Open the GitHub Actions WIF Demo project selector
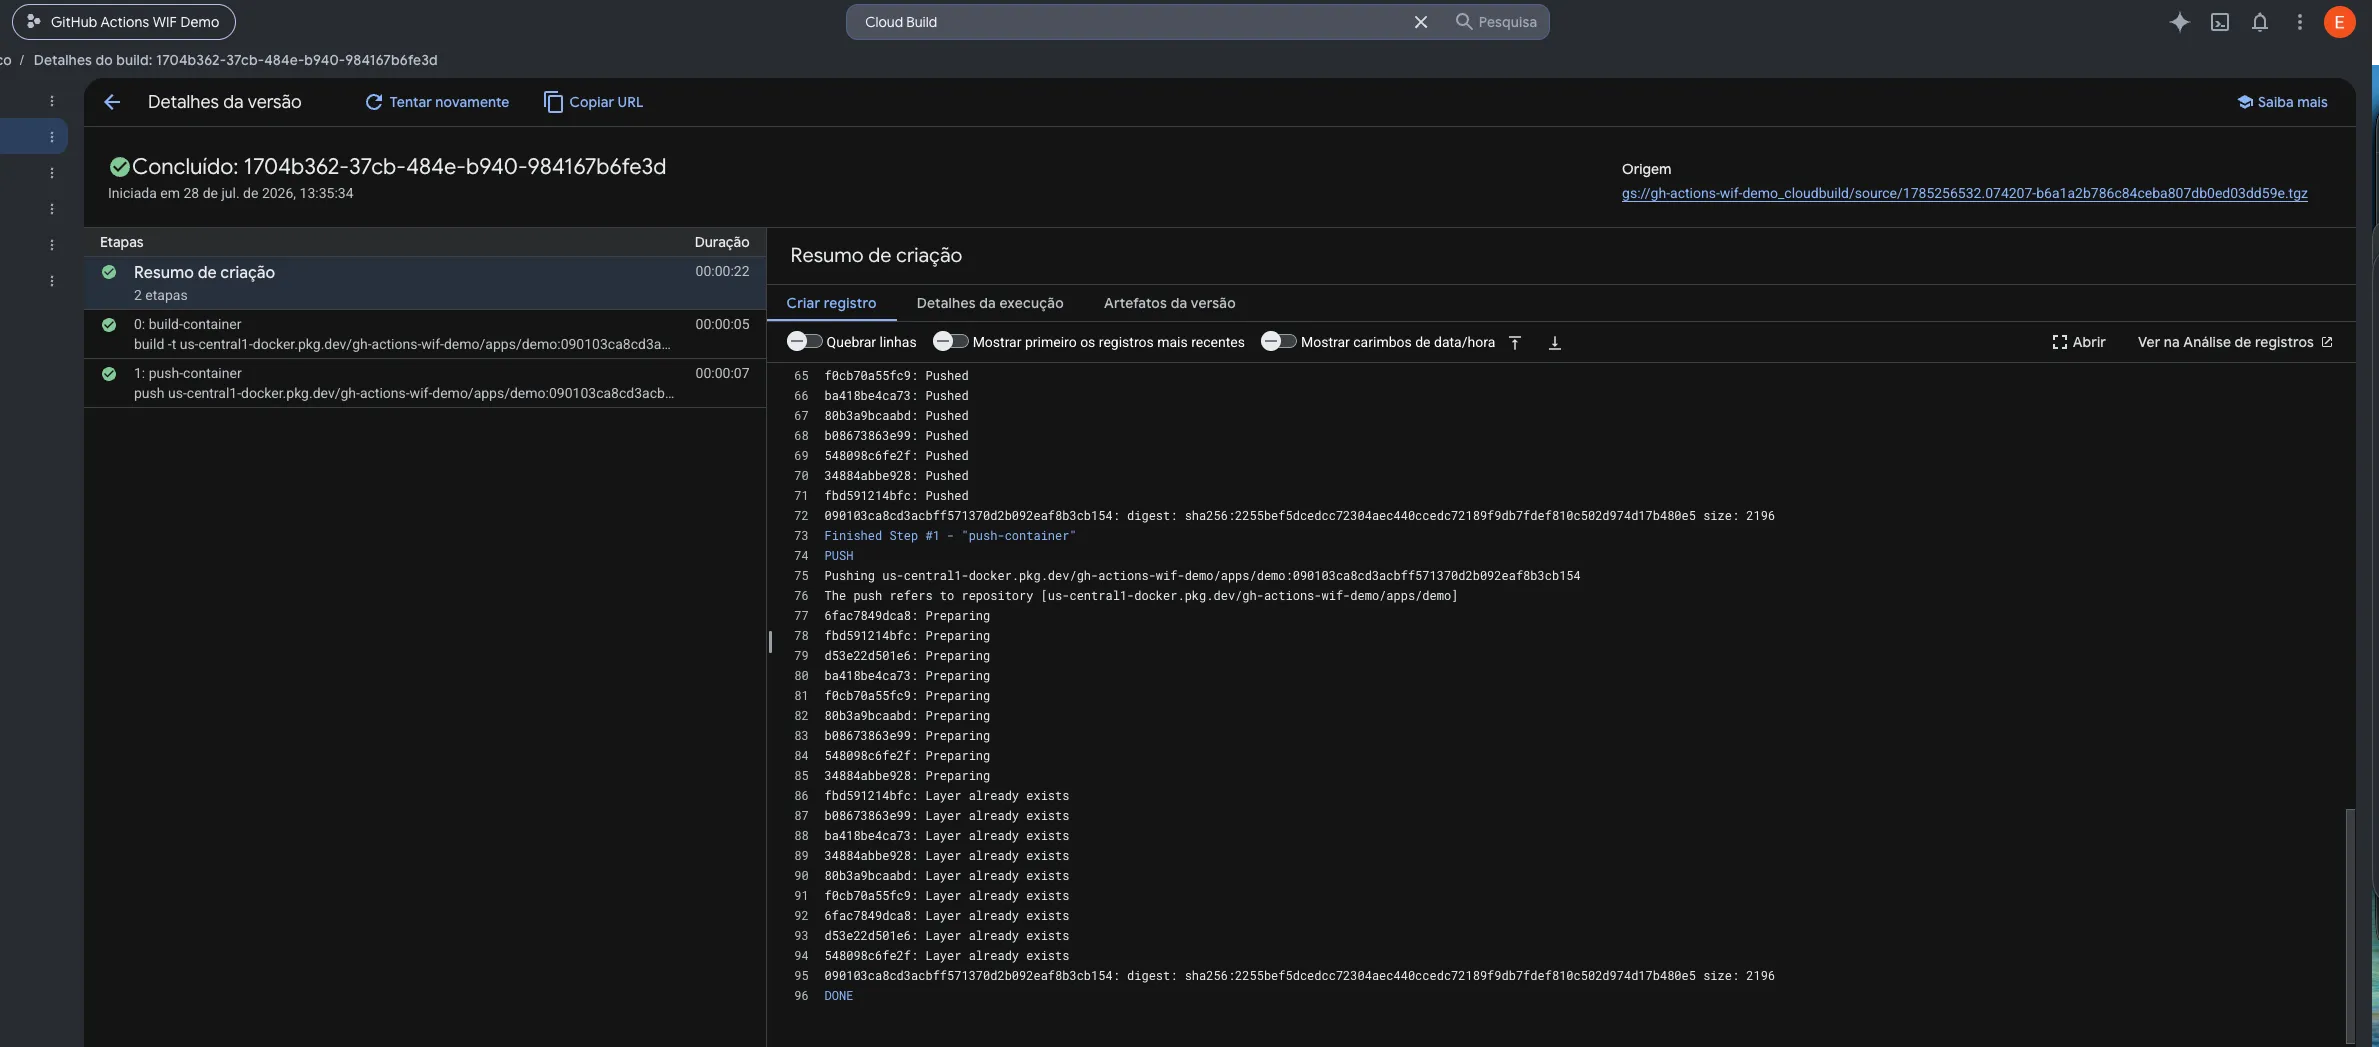2379x1047 pixels. click(x=123, y=22)
